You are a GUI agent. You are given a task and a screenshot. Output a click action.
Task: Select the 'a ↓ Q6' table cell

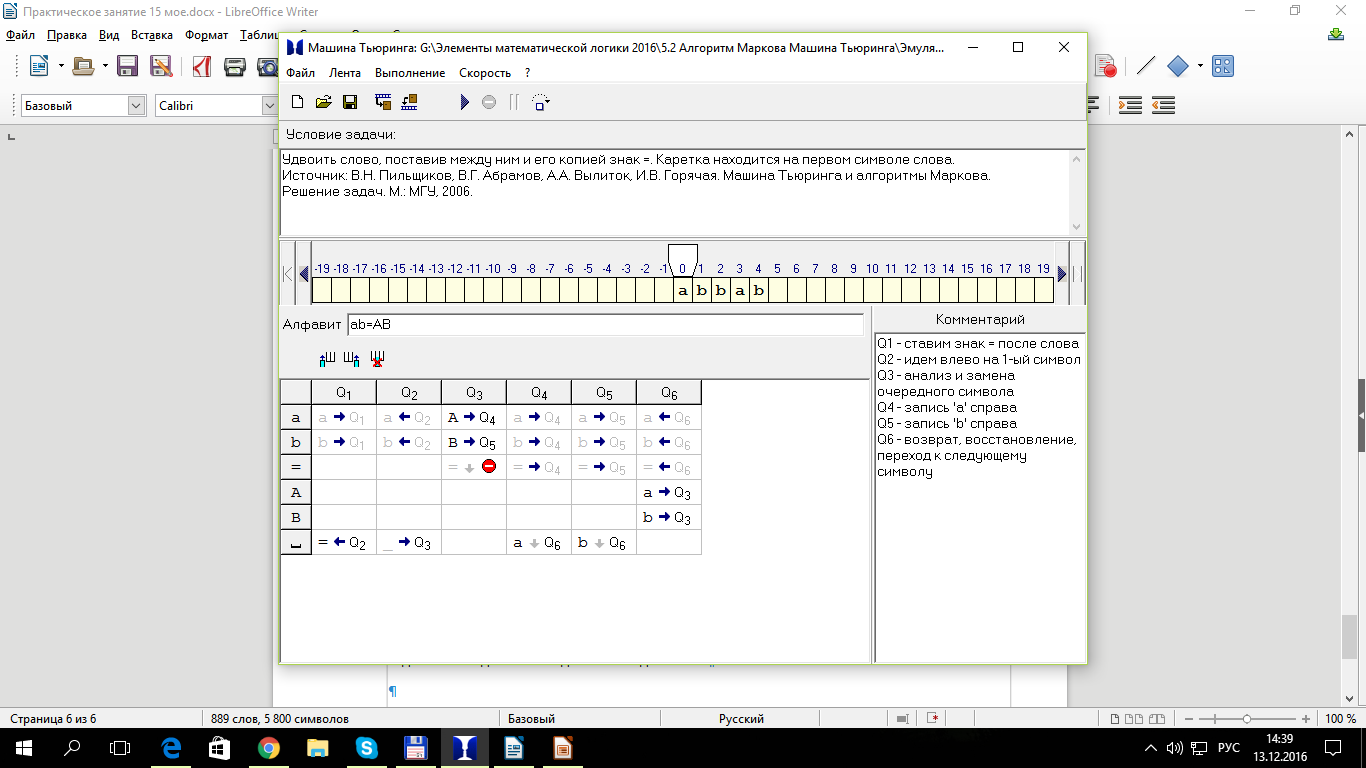pyautogui.click(x=539, y=542)
